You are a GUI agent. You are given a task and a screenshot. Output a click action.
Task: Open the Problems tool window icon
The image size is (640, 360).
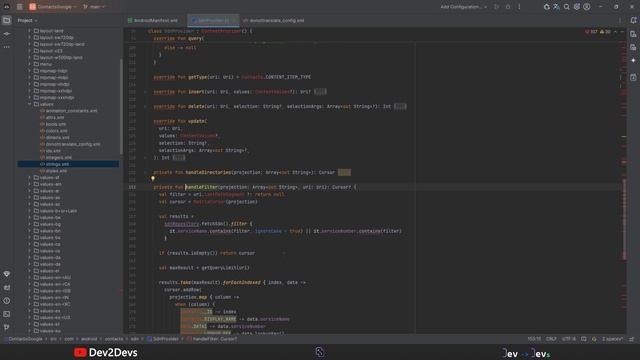click(7, 301)
